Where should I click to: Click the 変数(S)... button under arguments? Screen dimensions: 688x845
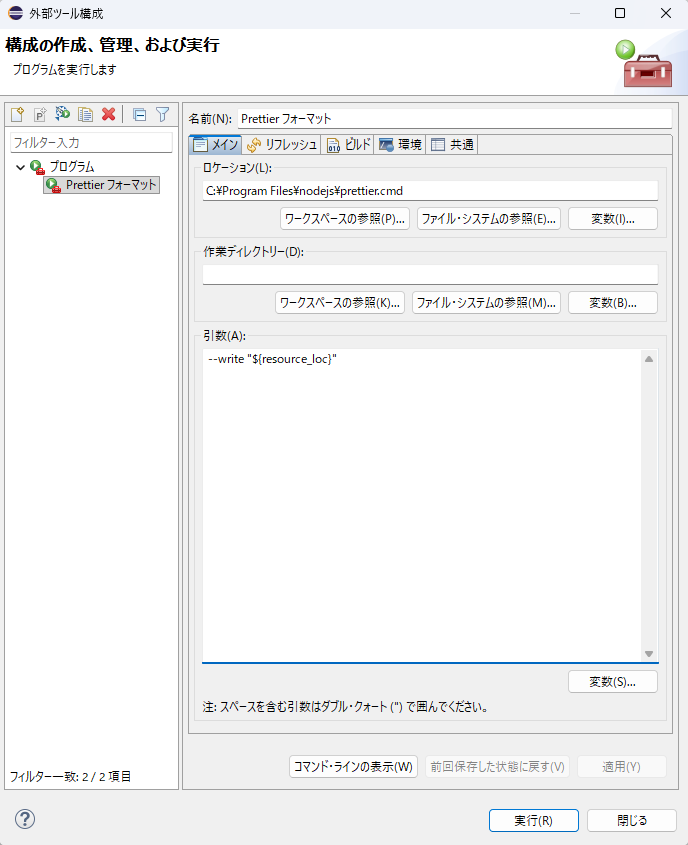coord(612,682)
